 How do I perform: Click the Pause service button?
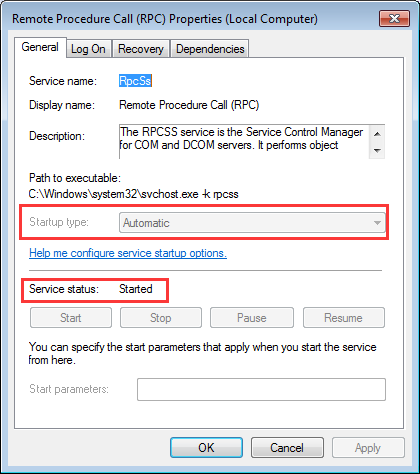coord(252,318)
